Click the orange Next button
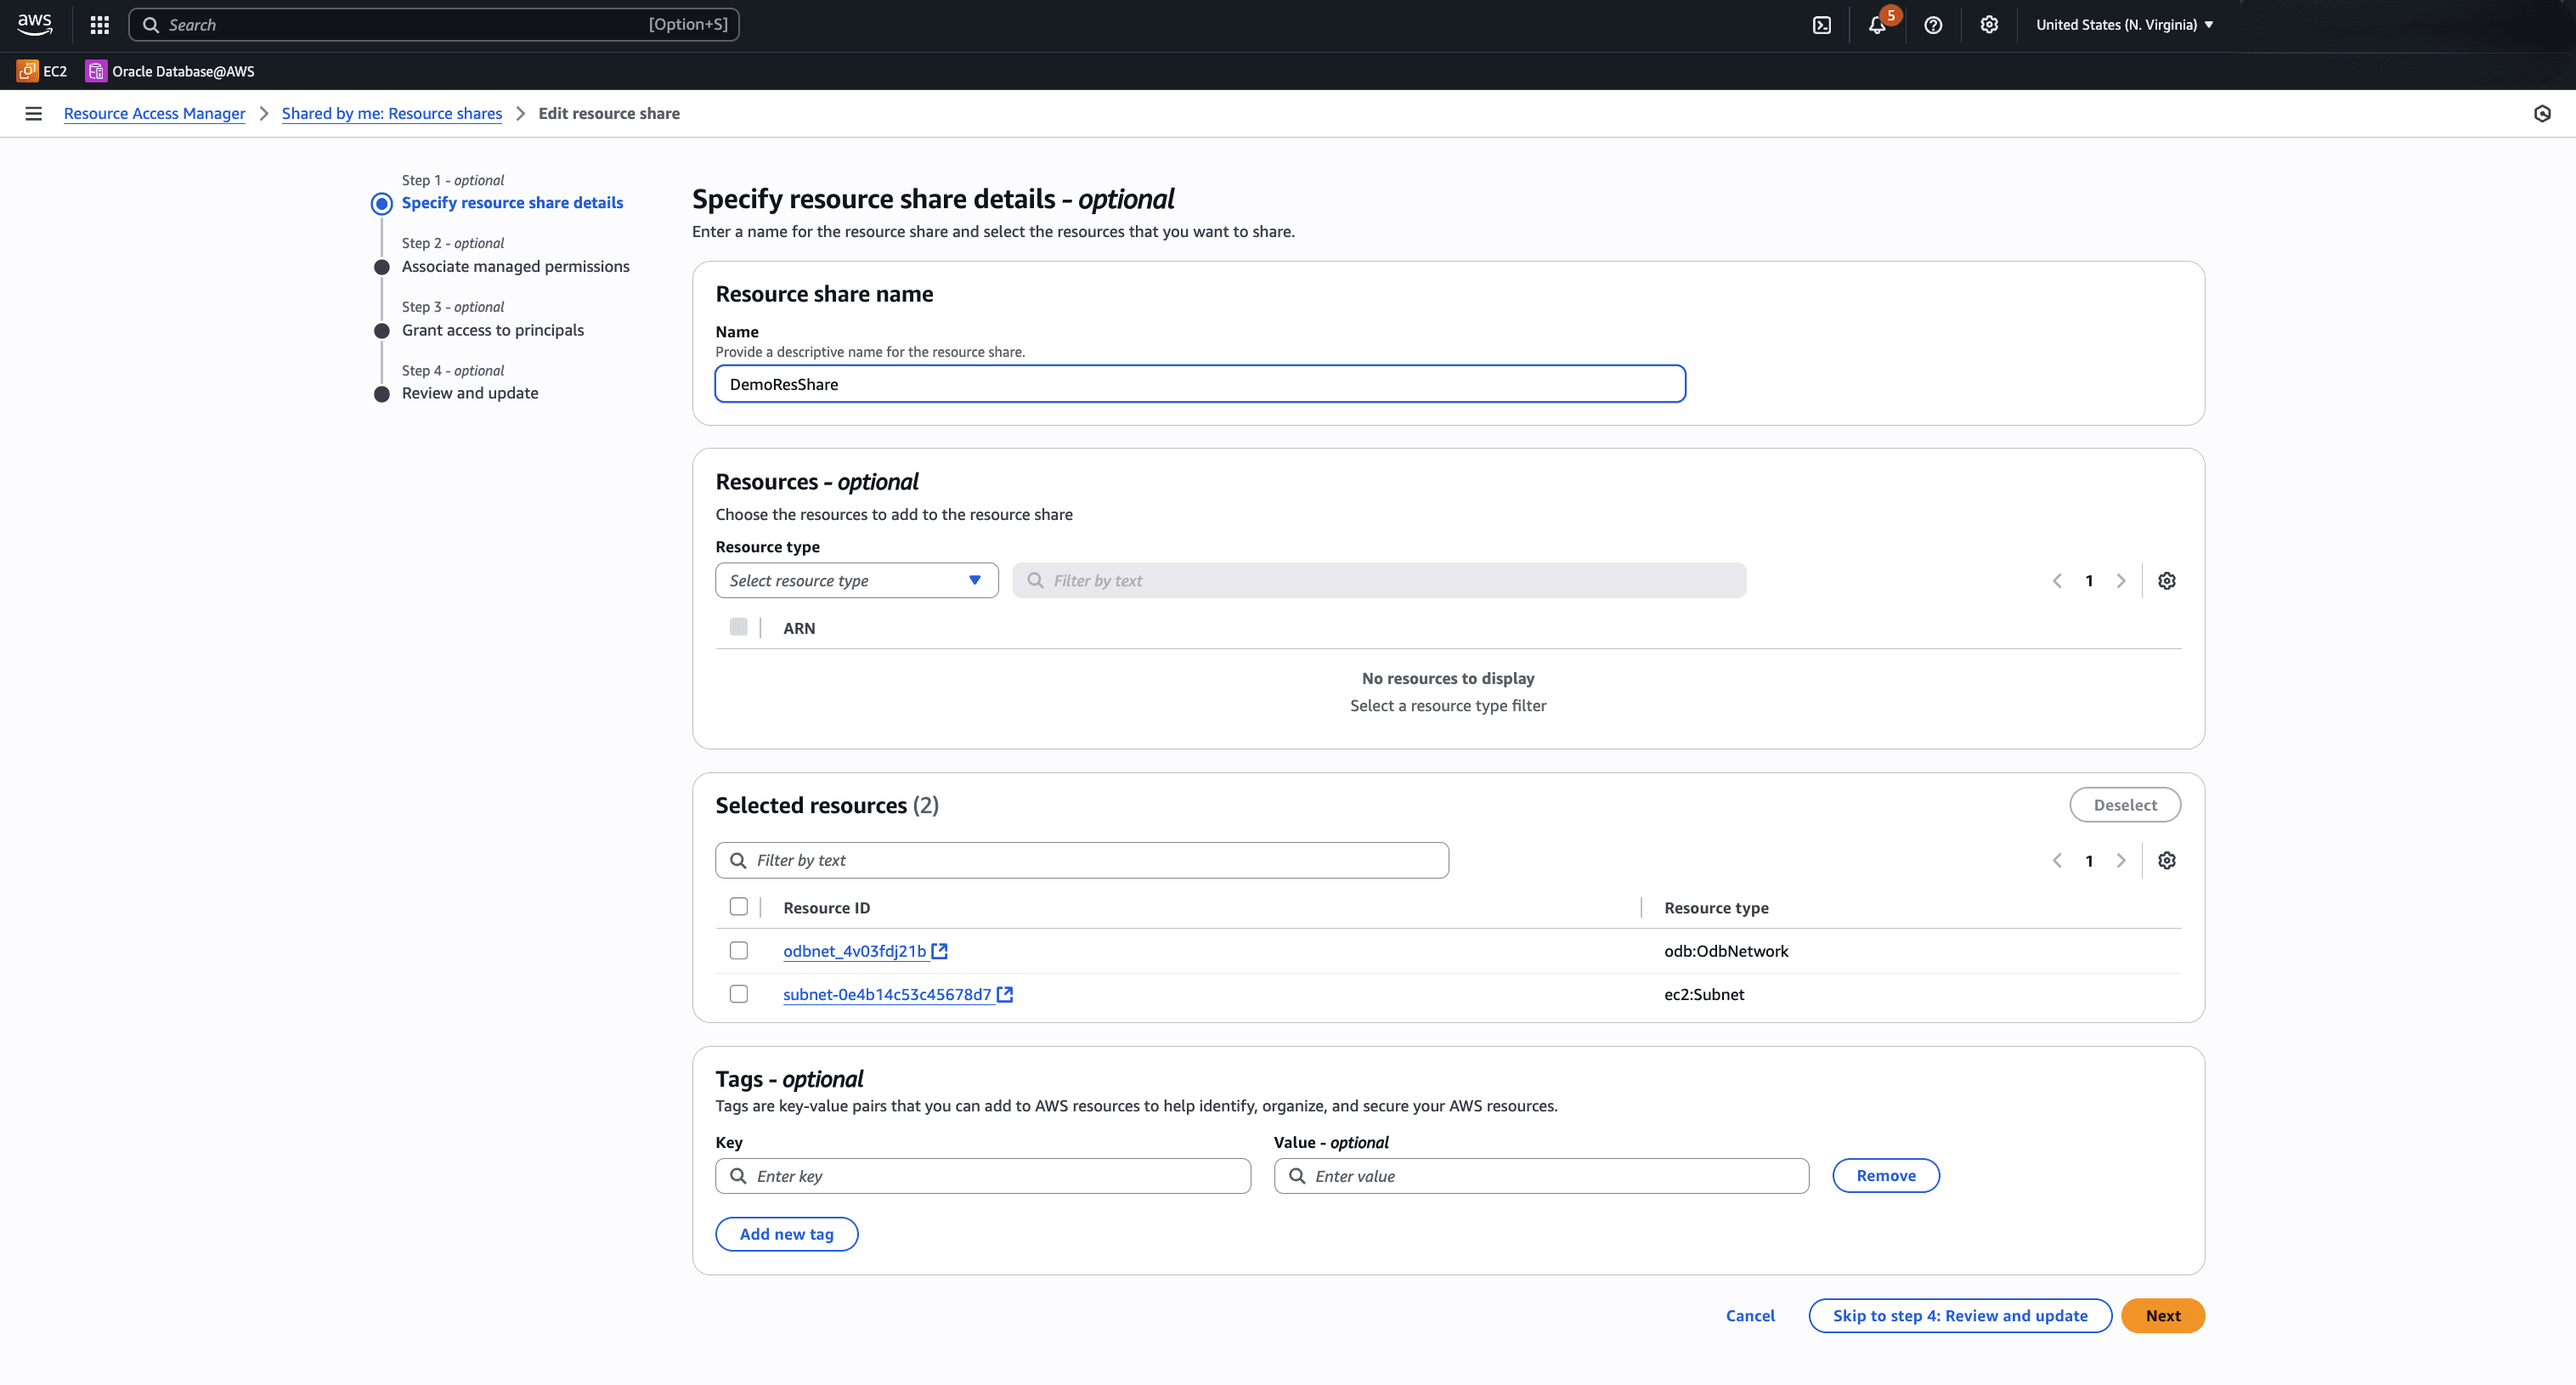Image resolution: width=2576 pixels, height=1385 pixels. tap(2162, 1316)
